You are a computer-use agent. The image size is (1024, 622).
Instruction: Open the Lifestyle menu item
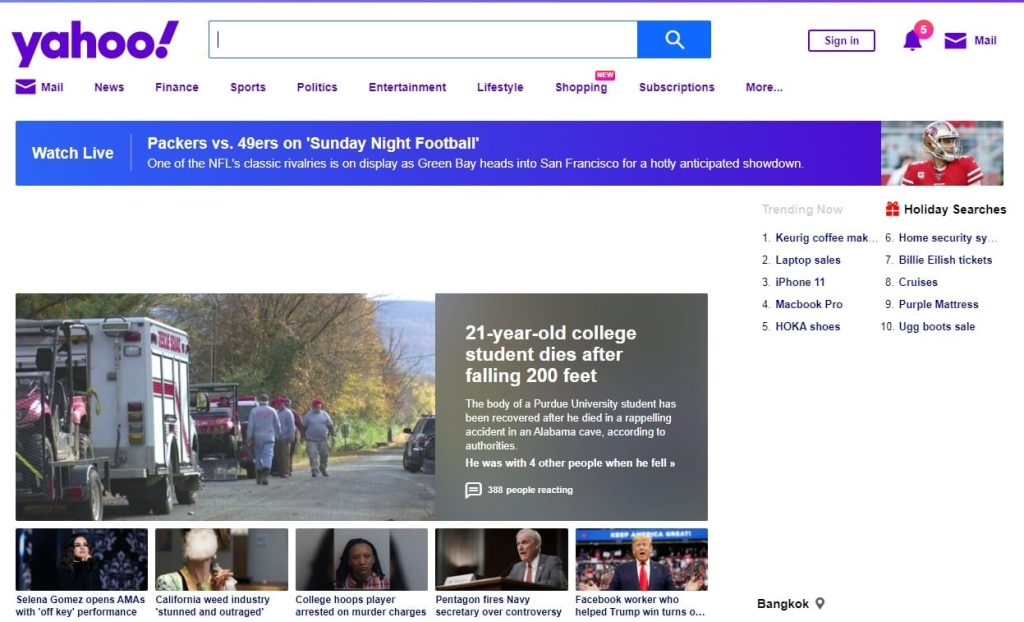[x=500, y=87]
